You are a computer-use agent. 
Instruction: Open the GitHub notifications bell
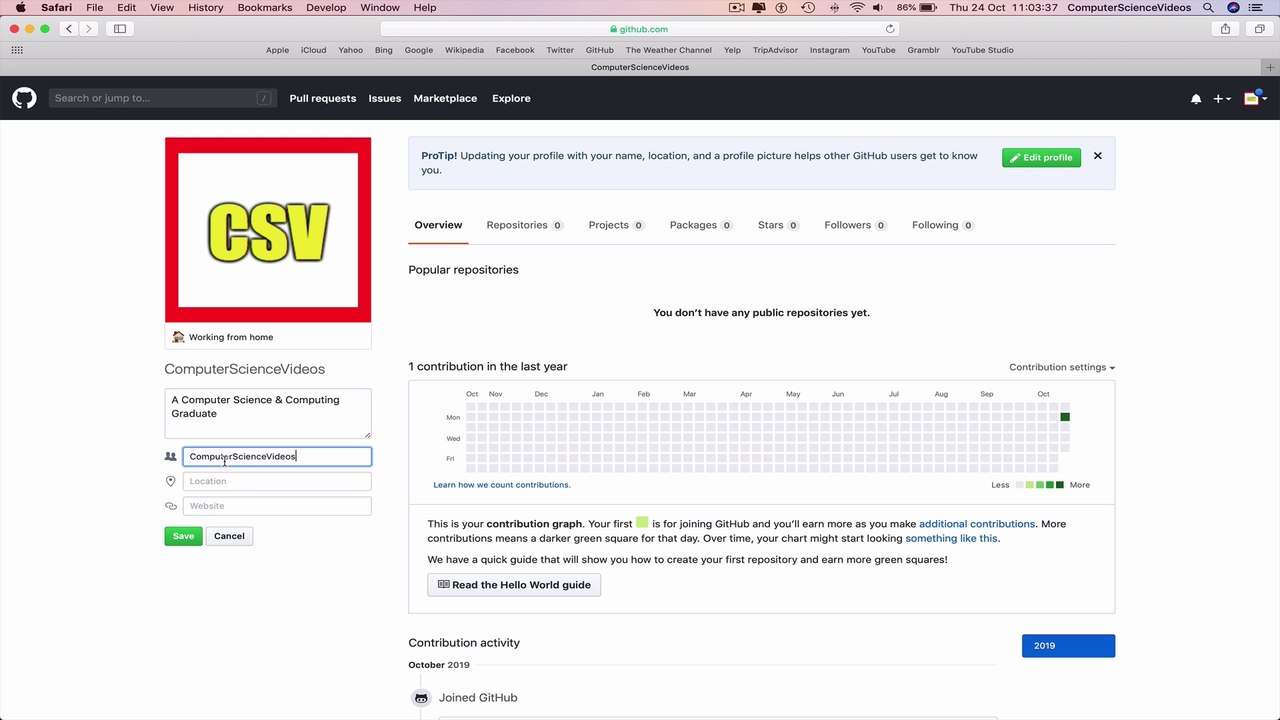(1196, 99)
